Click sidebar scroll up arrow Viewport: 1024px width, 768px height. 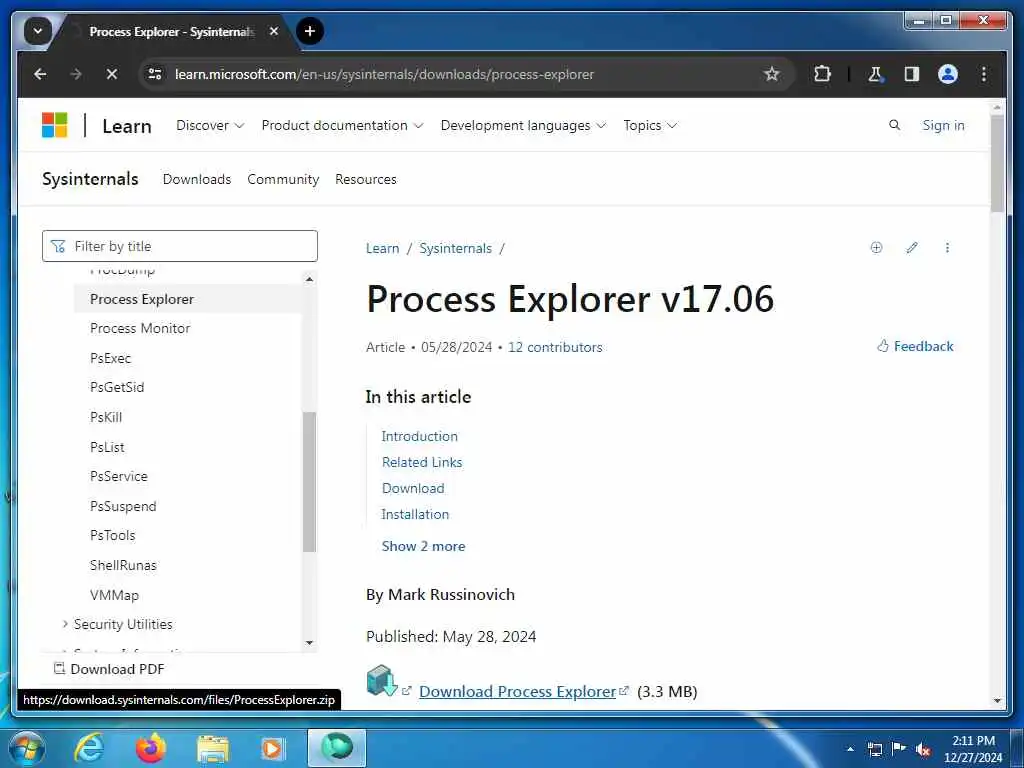310,280
